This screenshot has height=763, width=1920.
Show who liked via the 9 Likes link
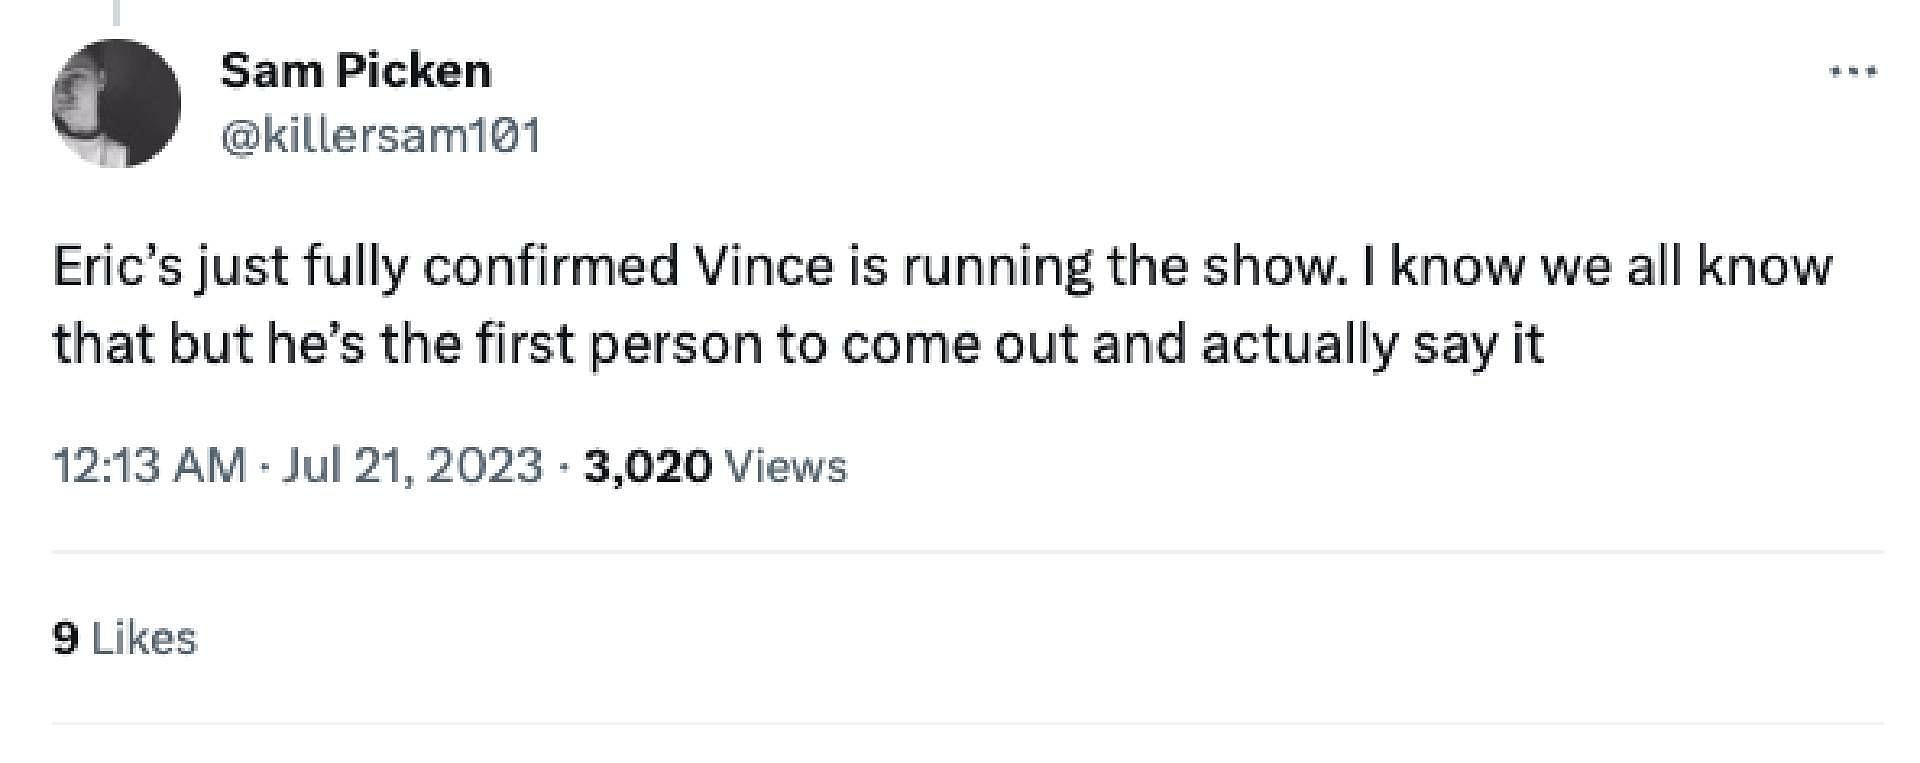pyautogui.click(x=125, y=638)
